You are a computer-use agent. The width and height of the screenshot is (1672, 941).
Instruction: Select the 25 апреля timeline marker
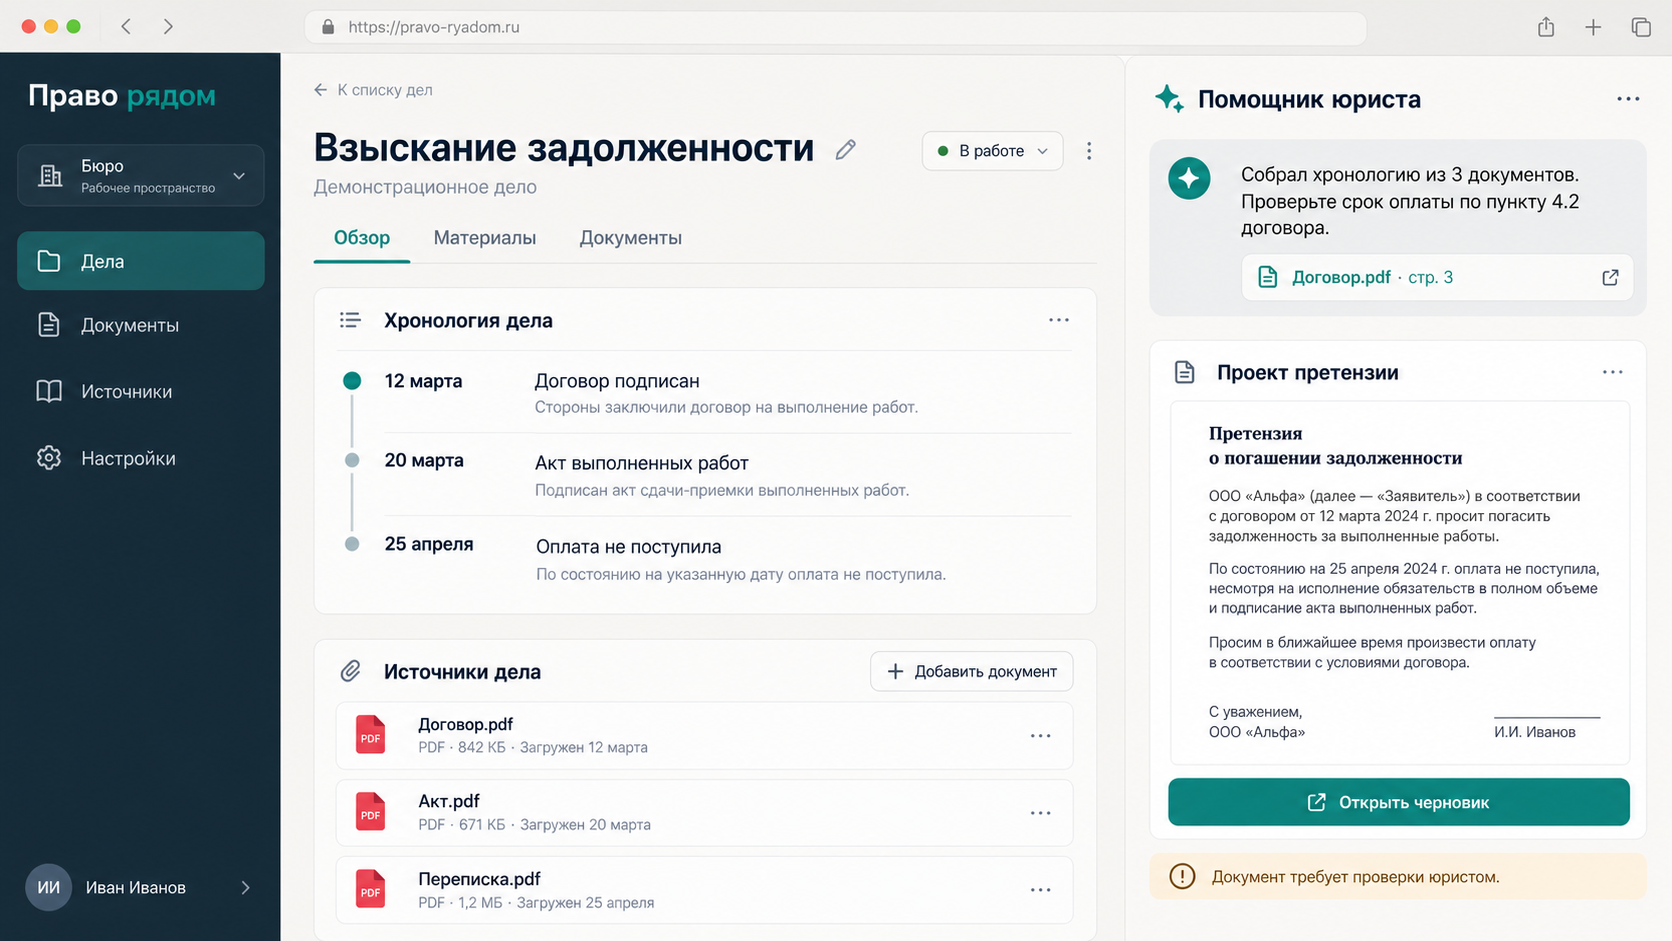pyautogui.click(x=352, y=544)
